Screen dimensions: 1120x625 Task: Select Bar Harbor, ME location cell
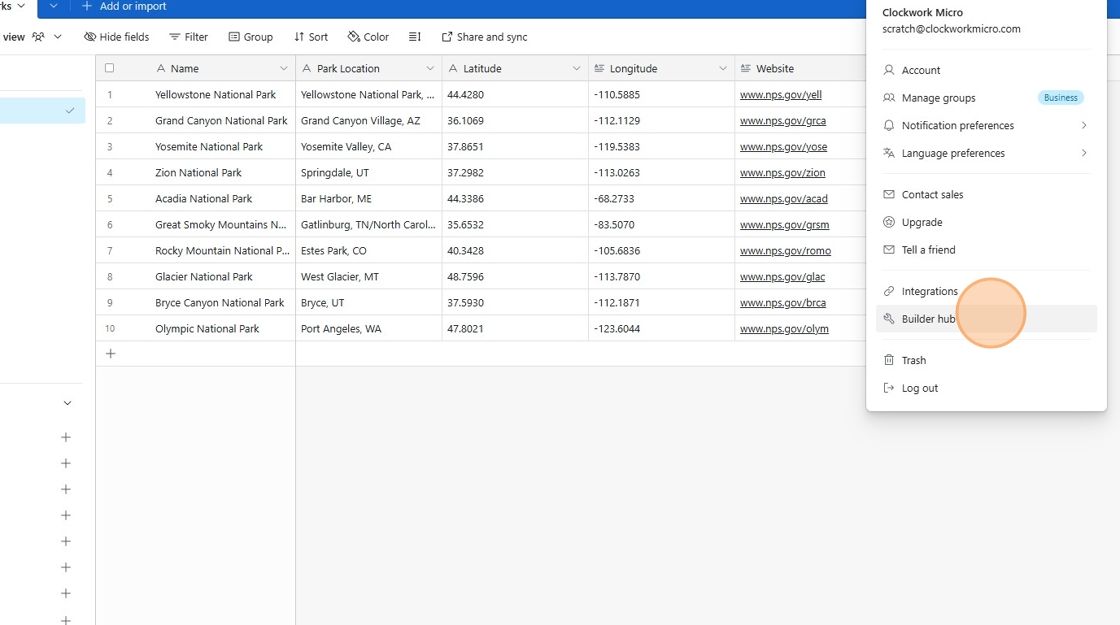[369, 199]
